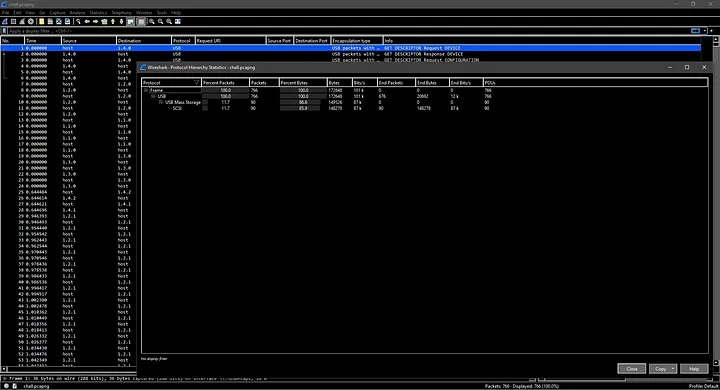Apply filter with the blue arrow button
Image resolution: width=720 pixels, height=390 pixels.
(696, 31)
